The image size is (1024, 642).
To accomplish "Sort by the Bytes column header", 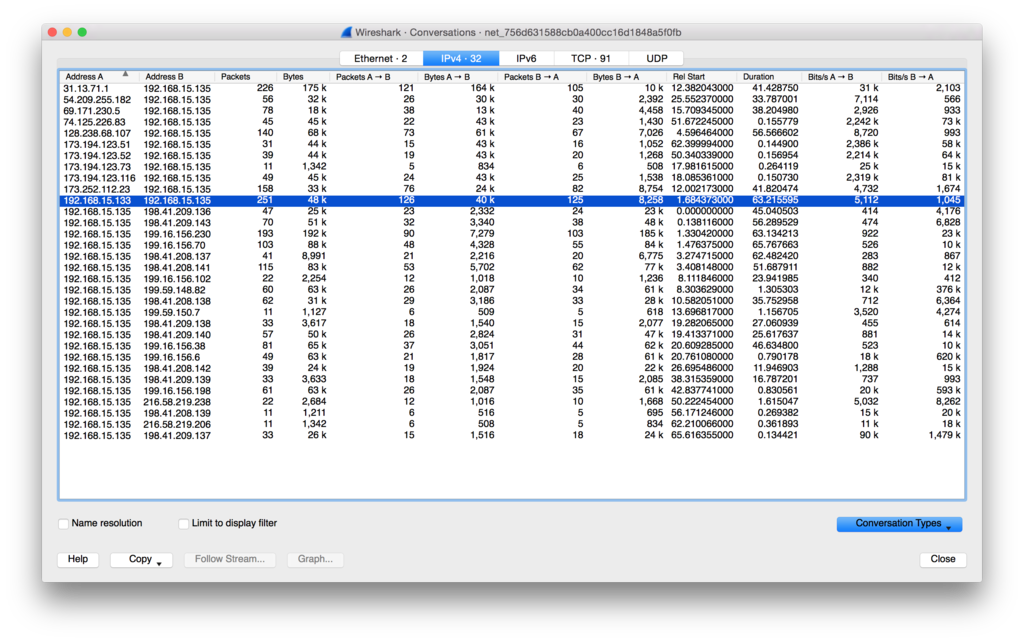I will pos(304,76).
